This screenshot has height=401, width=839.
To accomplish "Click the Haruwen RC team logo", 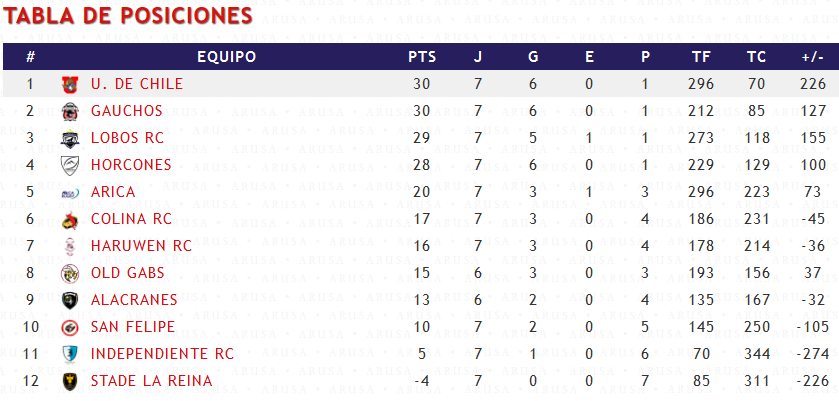I will (70, 246).
